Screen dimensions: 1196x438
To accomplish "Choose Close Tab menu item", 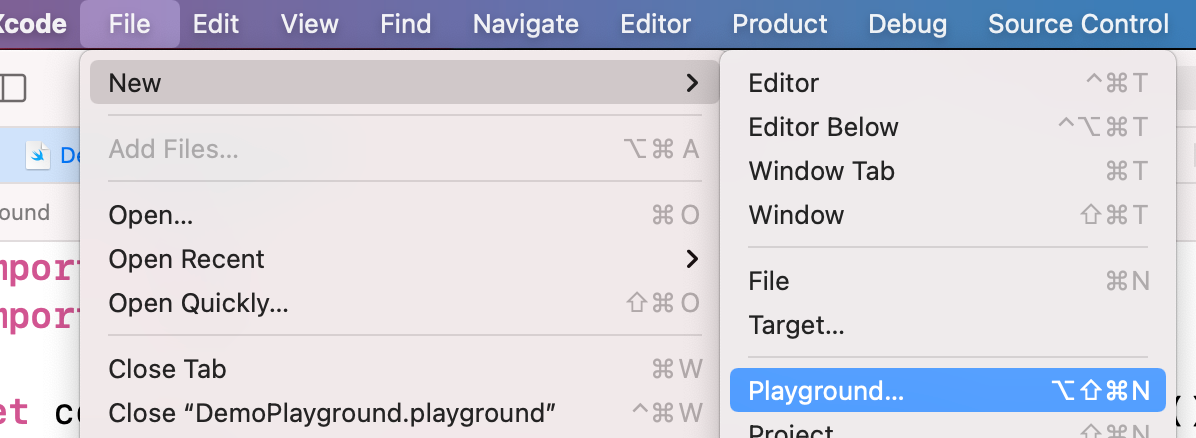I will pyautogui.click(x=404, y=369).
